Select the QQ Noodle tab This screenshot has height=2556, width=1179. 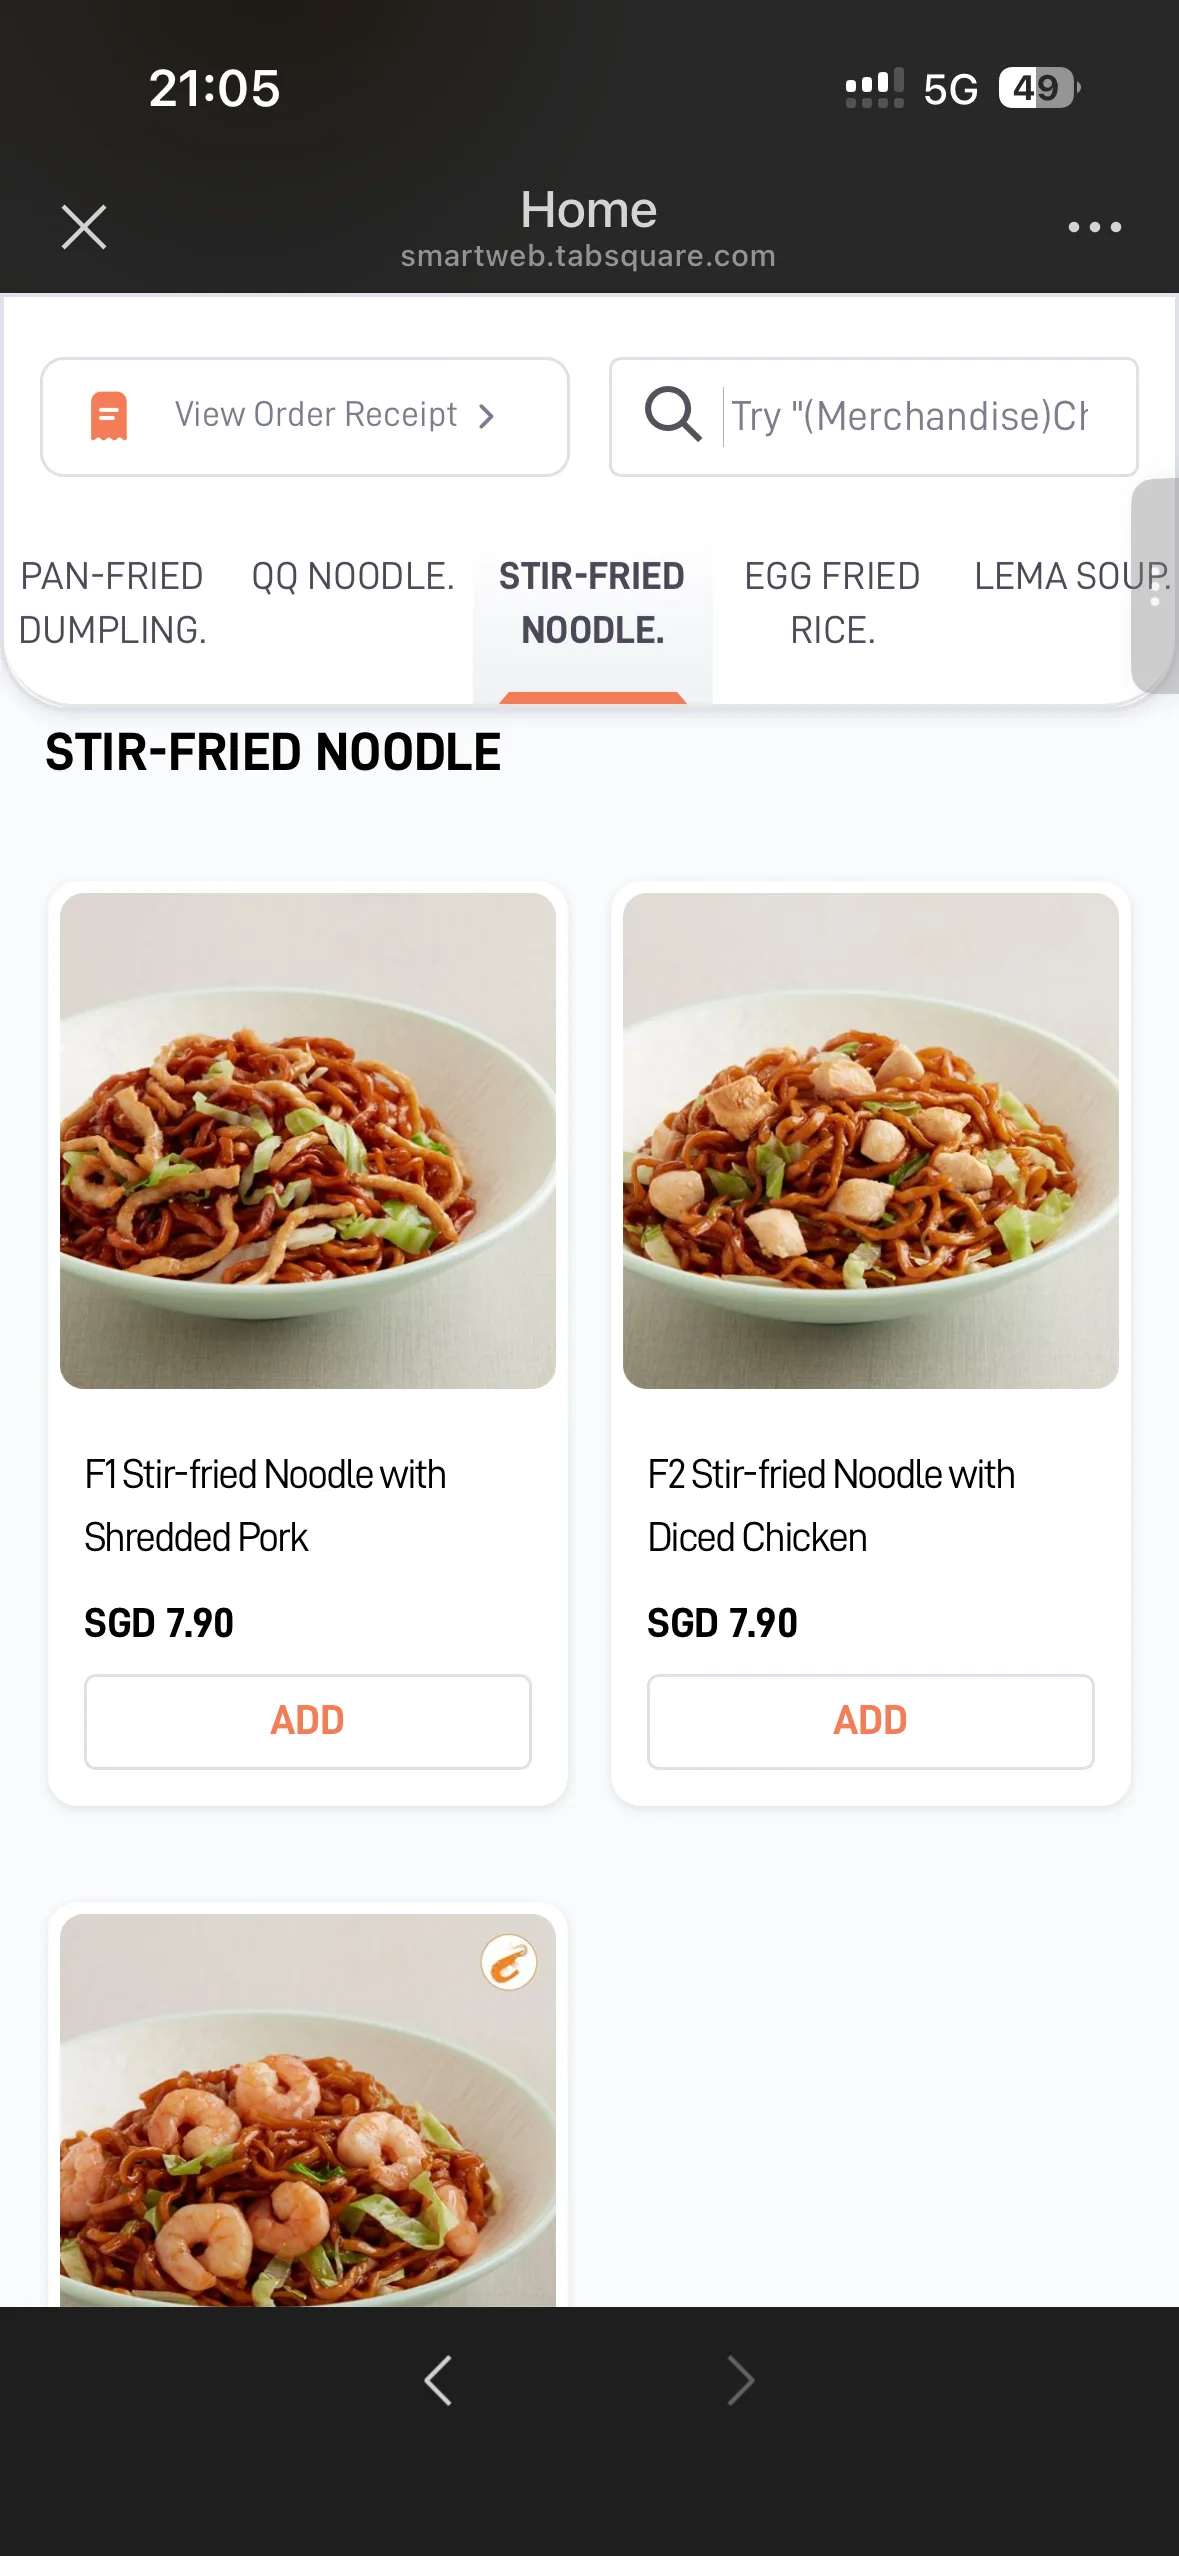(x=353, y=577)
